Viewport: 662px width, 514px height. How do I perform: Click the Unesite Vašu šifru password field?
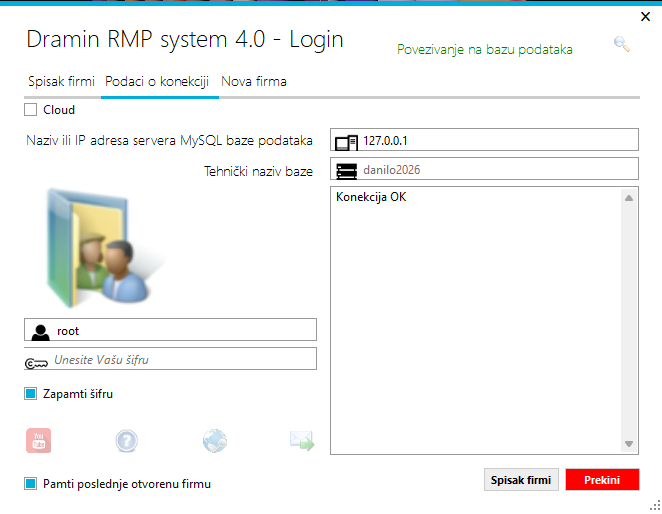coord(170,359)
